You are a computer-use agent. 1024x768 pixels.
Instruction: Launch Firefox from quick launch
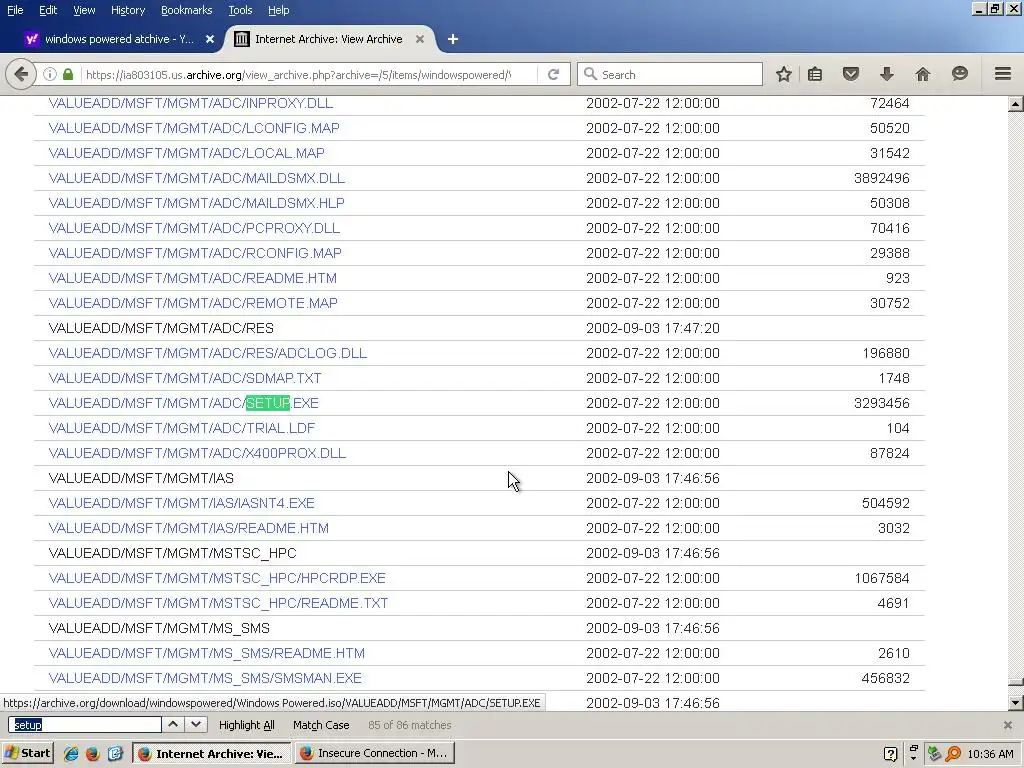click(93, 754)
